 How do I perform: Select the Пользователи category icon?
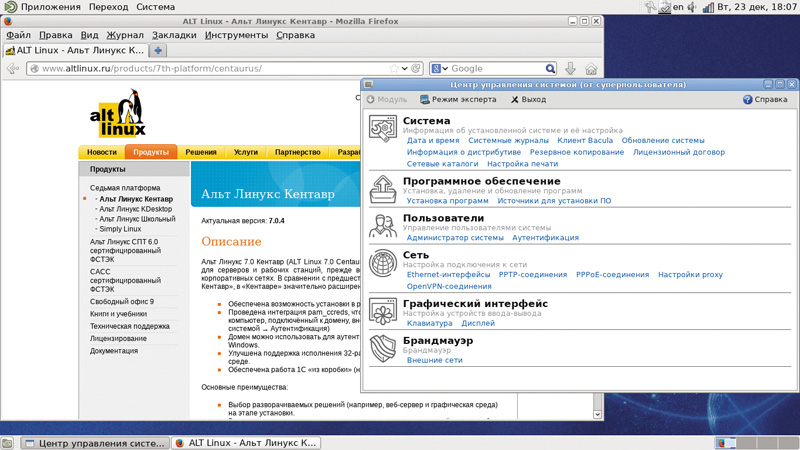click(383, 226)
